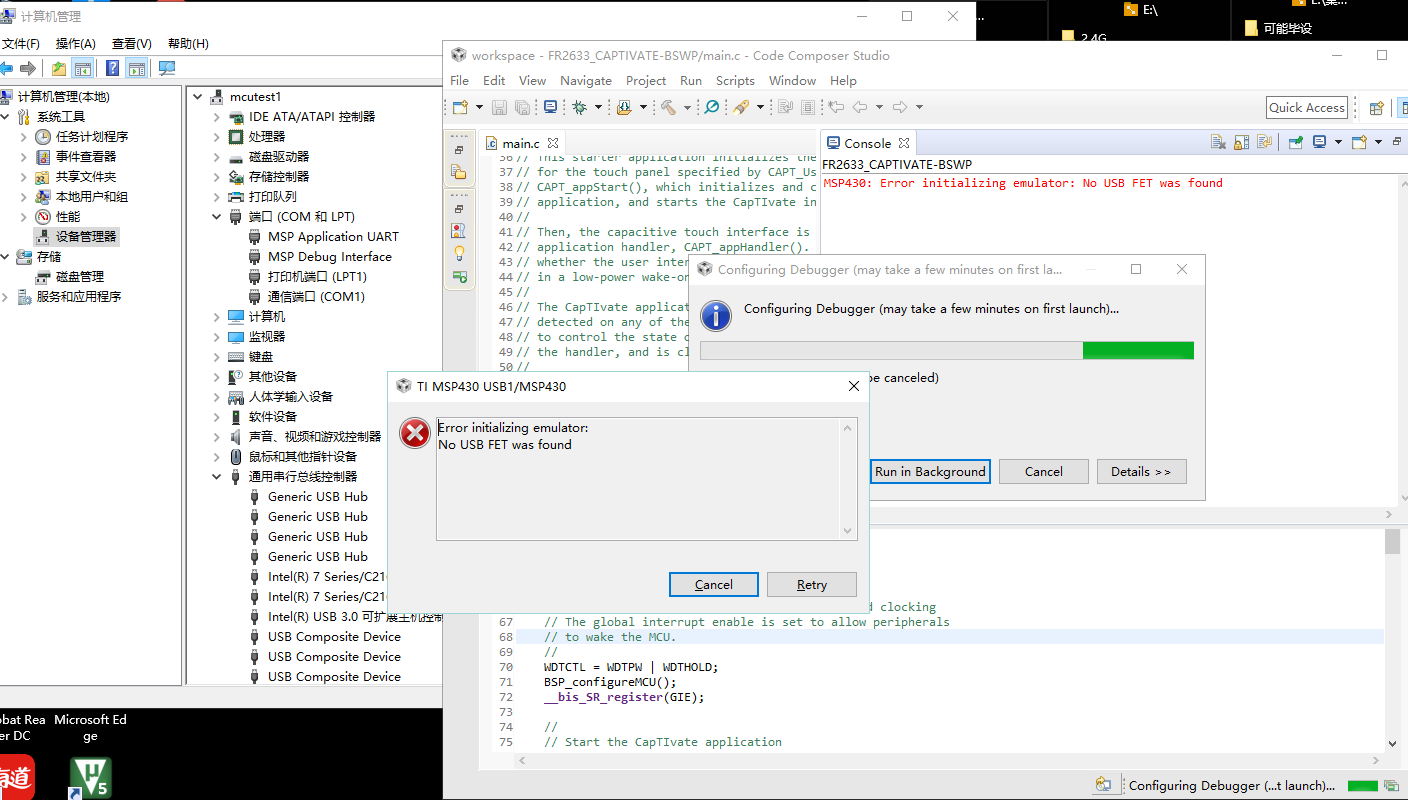This screenshot has height=800, width=1408.
Task: Close the Console tab
Action: pos(903,143)
